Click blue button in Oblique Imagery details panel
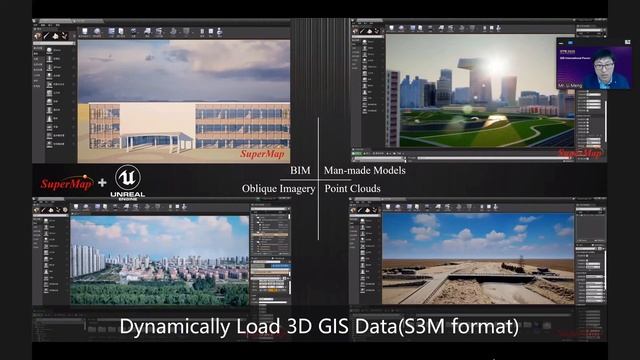The height and width of the screenshot is (360, 640). coord(280,266)
